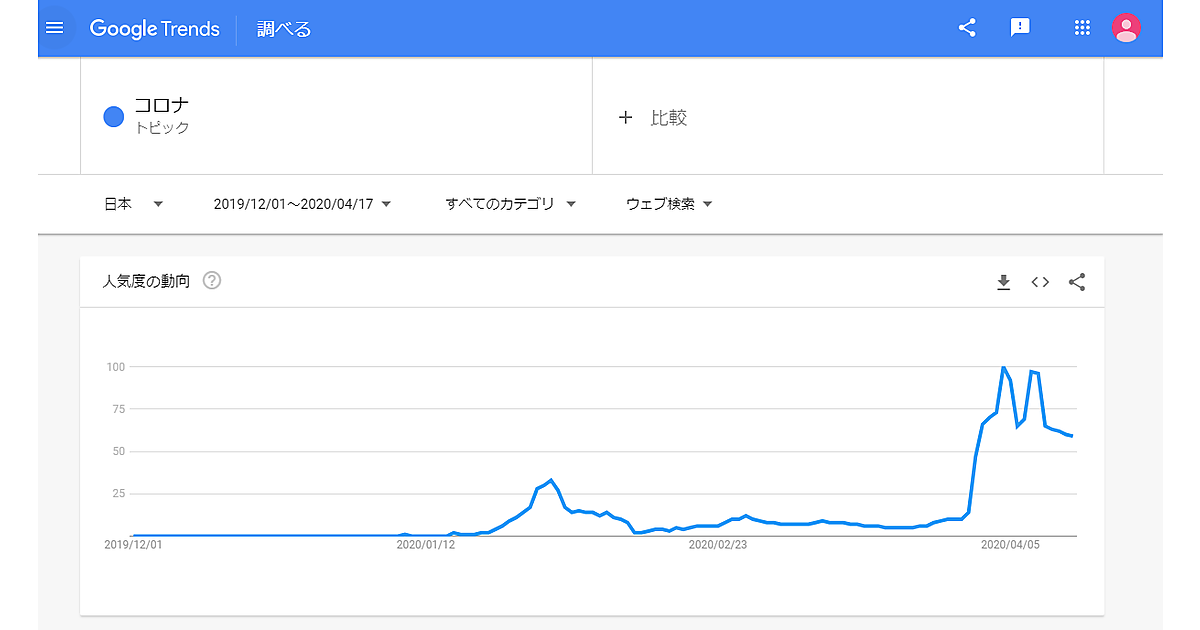Click the blue コロナ color dot
The image size is (1200, 630).
pyautogui.click(x=114, y=117)
